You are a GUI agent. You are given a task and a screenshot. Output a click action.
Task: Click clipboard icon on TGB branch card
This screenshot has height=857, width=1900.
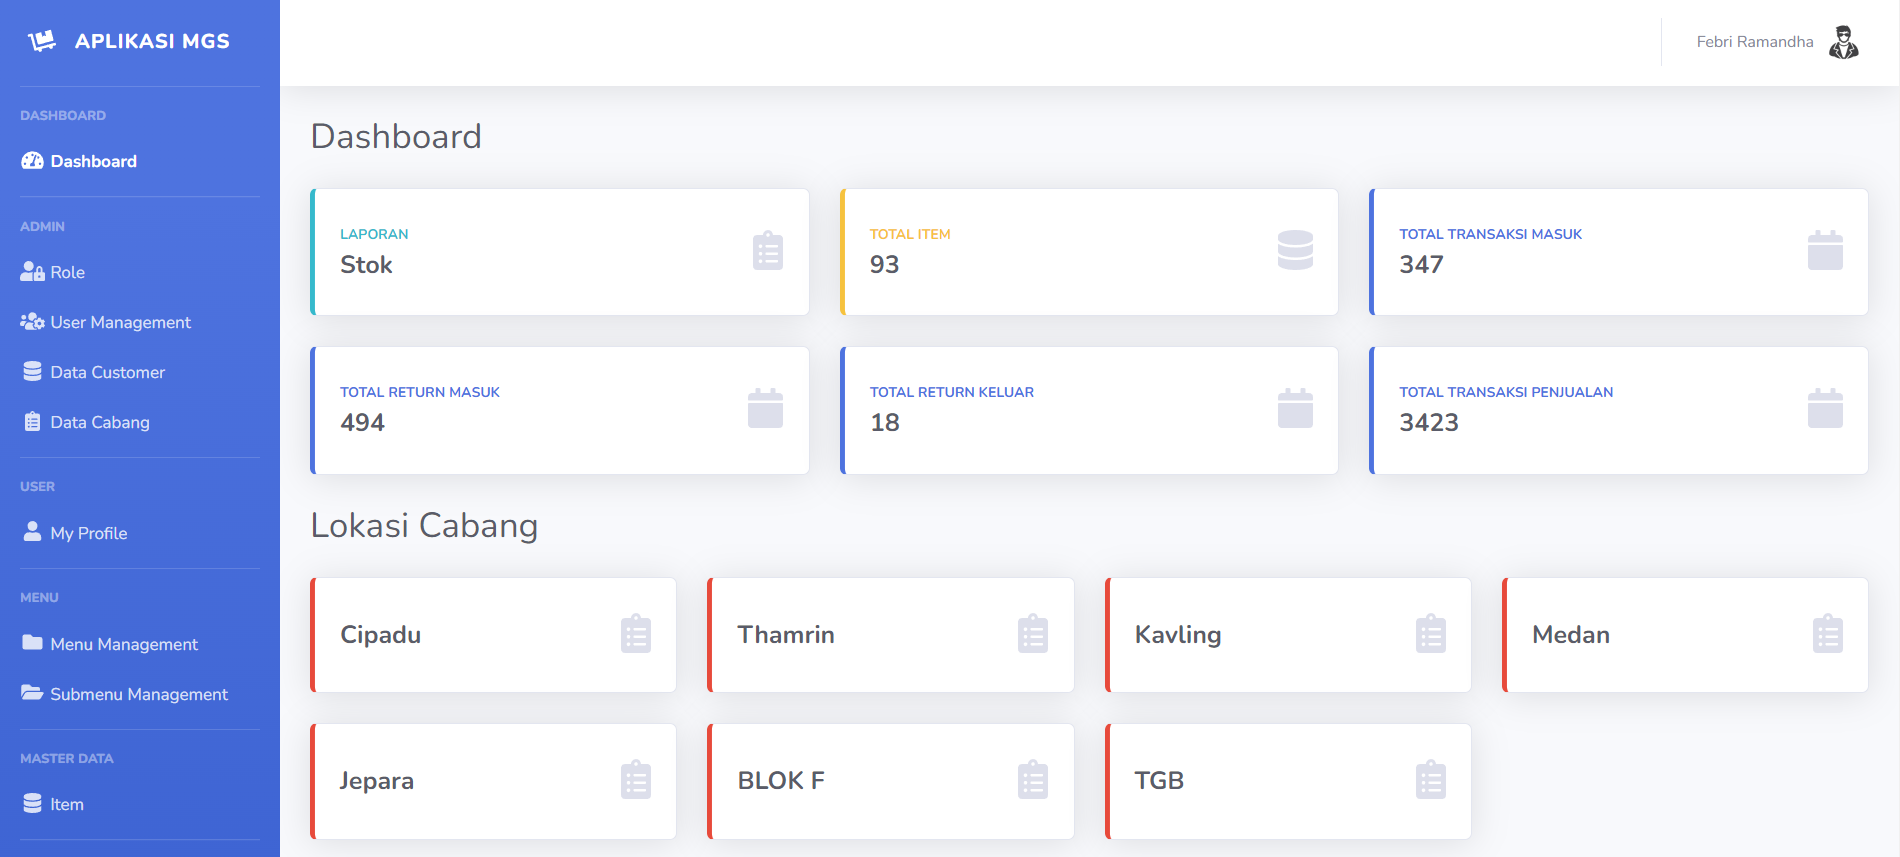tap(1431, 780)
